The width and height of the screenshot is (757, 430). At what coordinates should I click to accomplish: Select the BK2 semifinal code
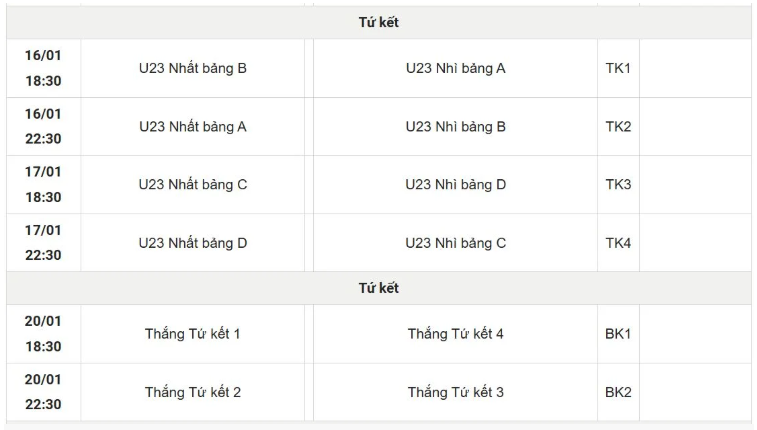[618, 392]
